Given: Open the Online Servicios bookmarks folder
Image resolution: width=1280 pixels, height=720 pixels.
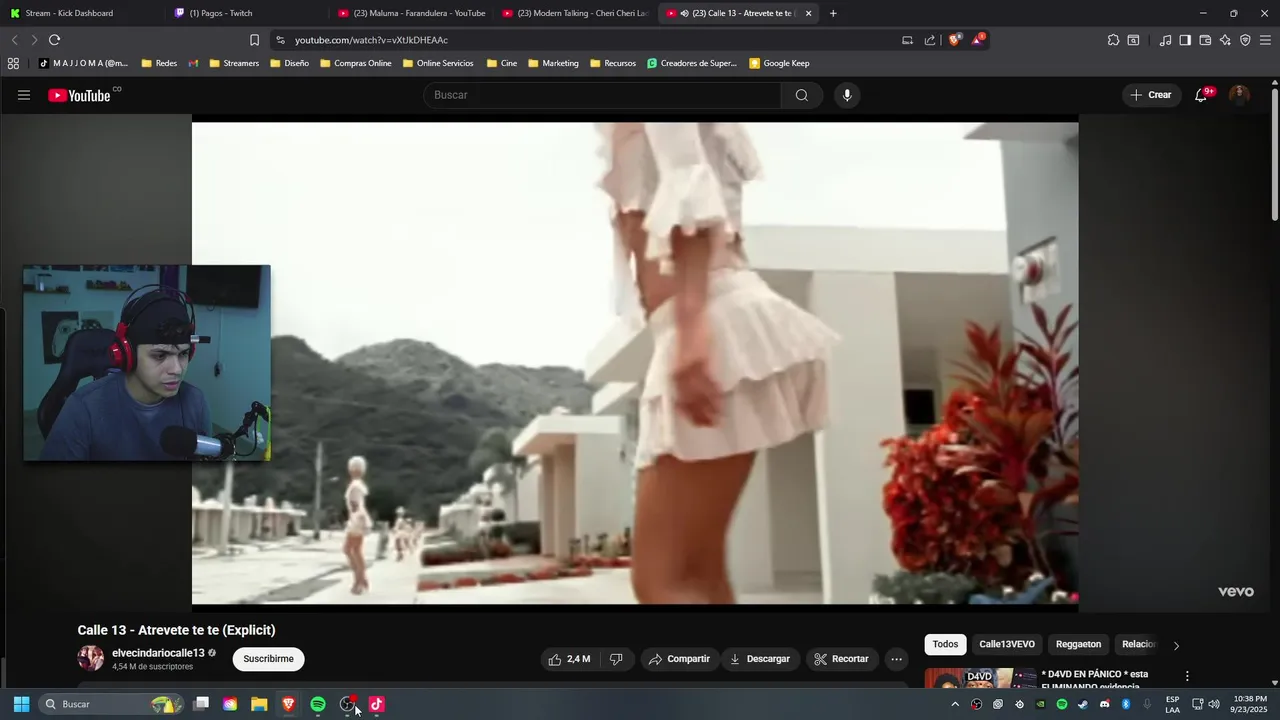Looking at the screenshot, I should coord(438,63).
